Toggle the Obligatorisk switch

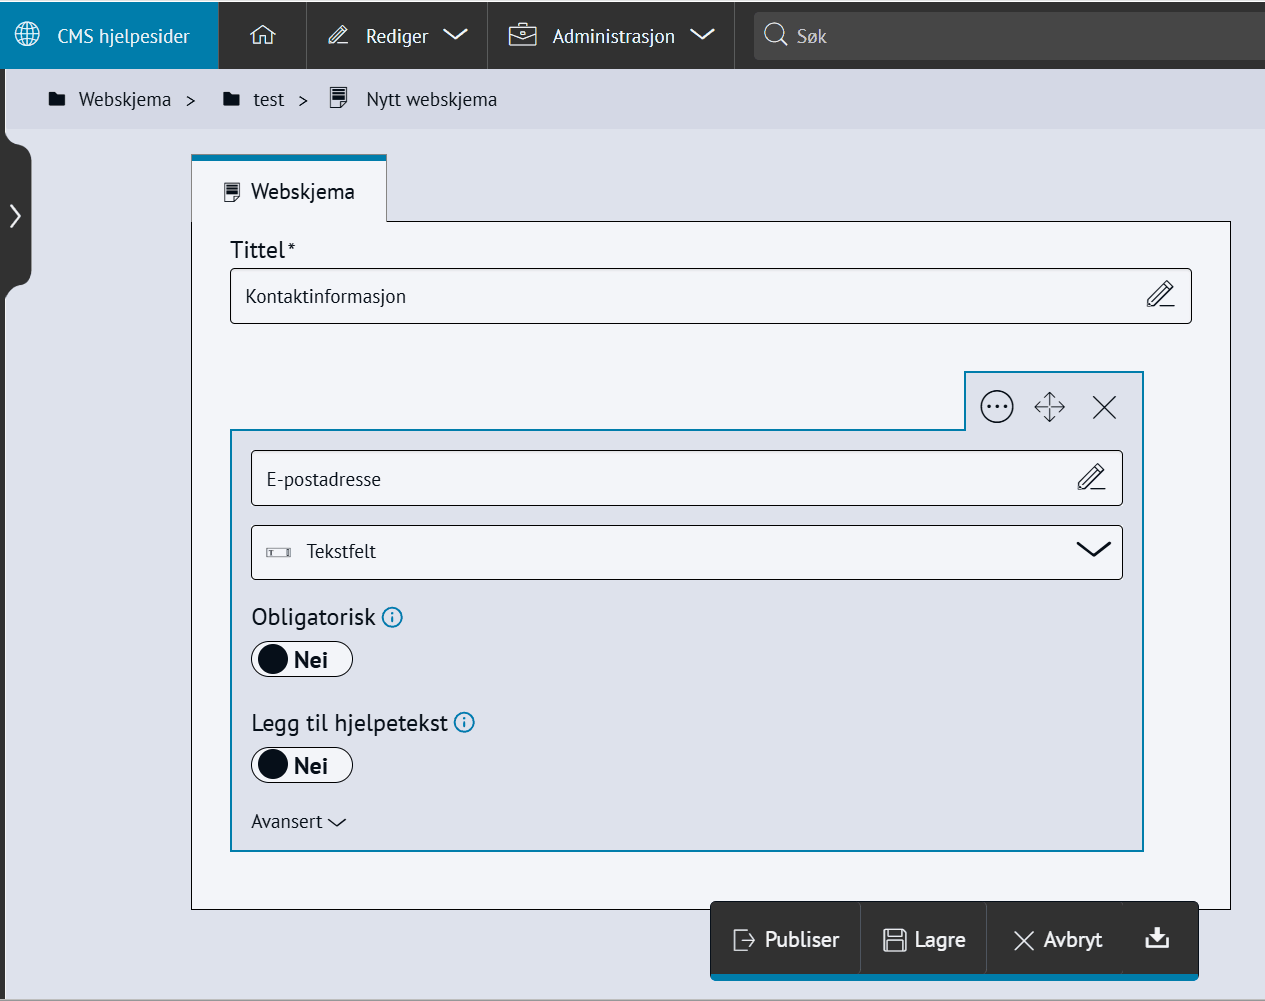click(301, 659)
